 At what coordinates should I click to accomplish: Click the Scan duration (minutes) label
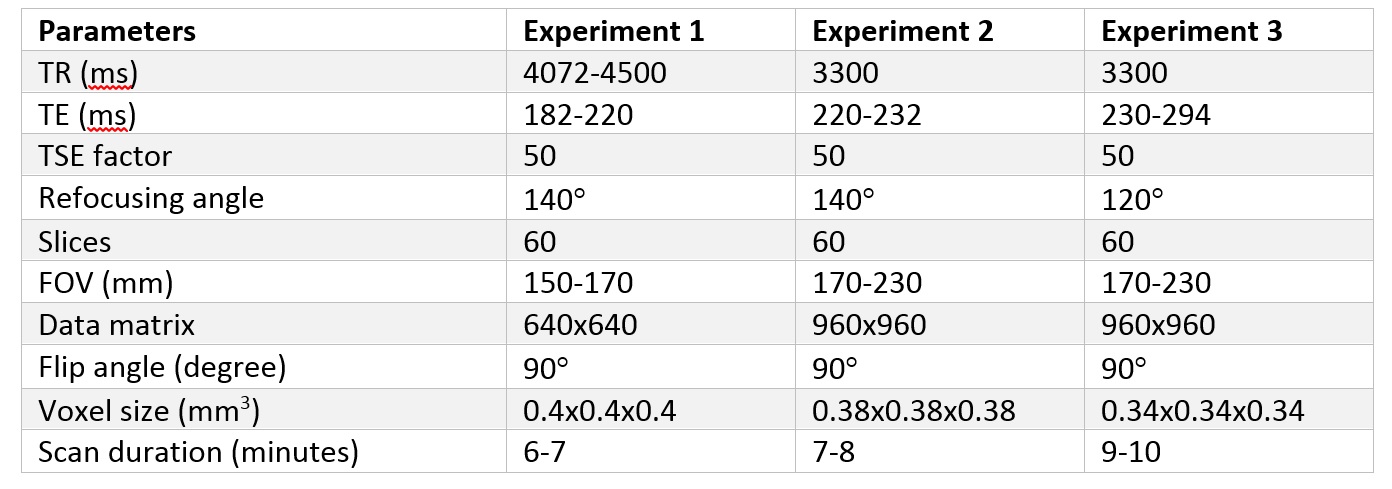tap(198, 452)
